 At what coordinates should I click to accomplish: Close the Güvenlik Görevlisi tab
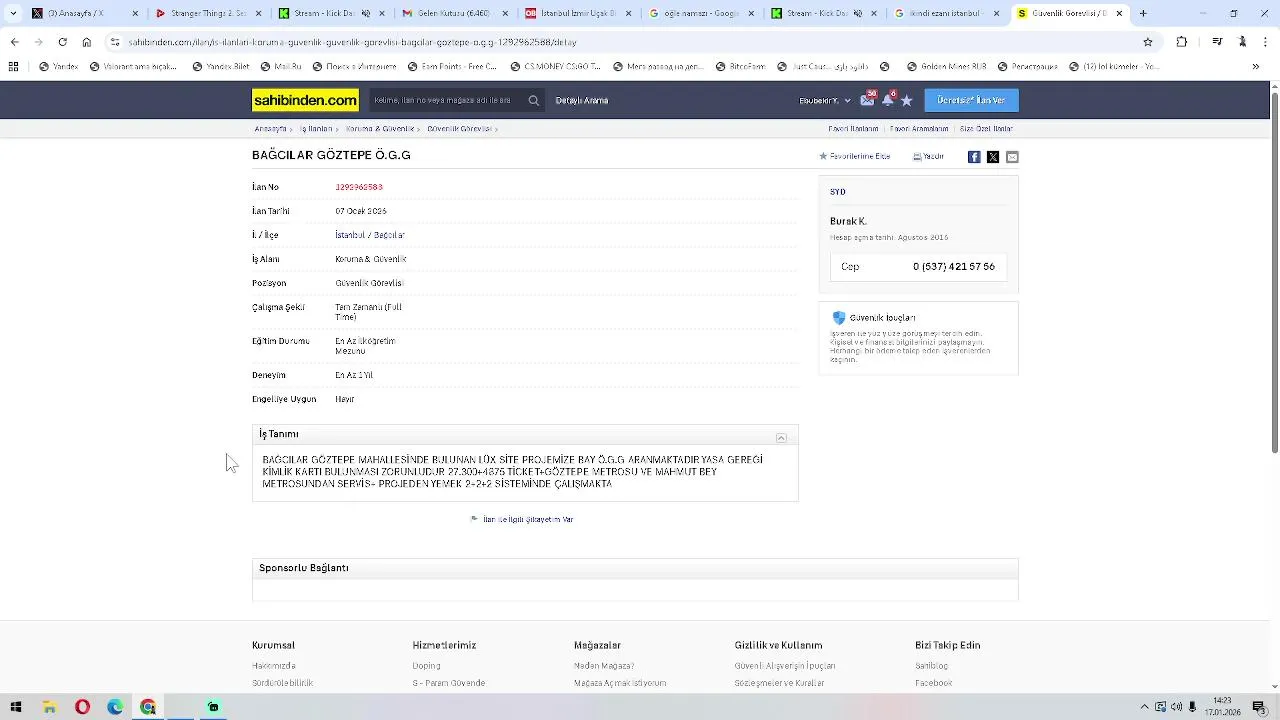point(1119,14)
